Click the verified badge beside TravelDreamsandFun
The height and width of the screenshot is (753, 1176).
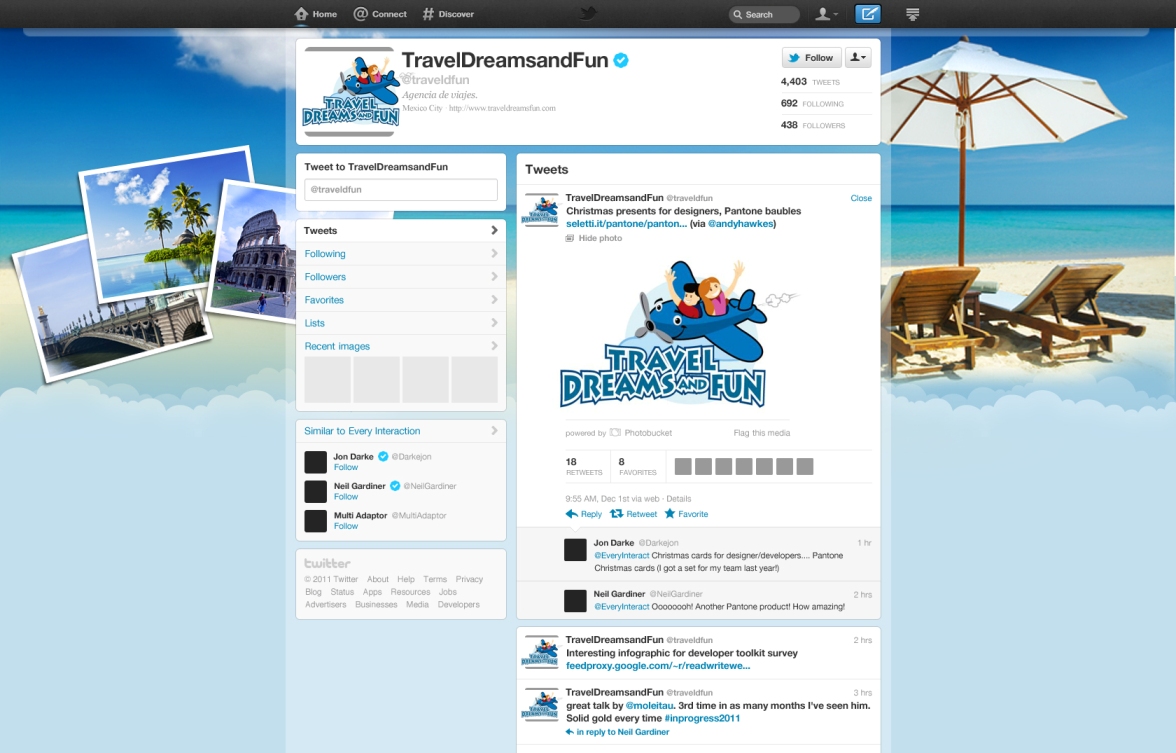click(x=621, y=60)
